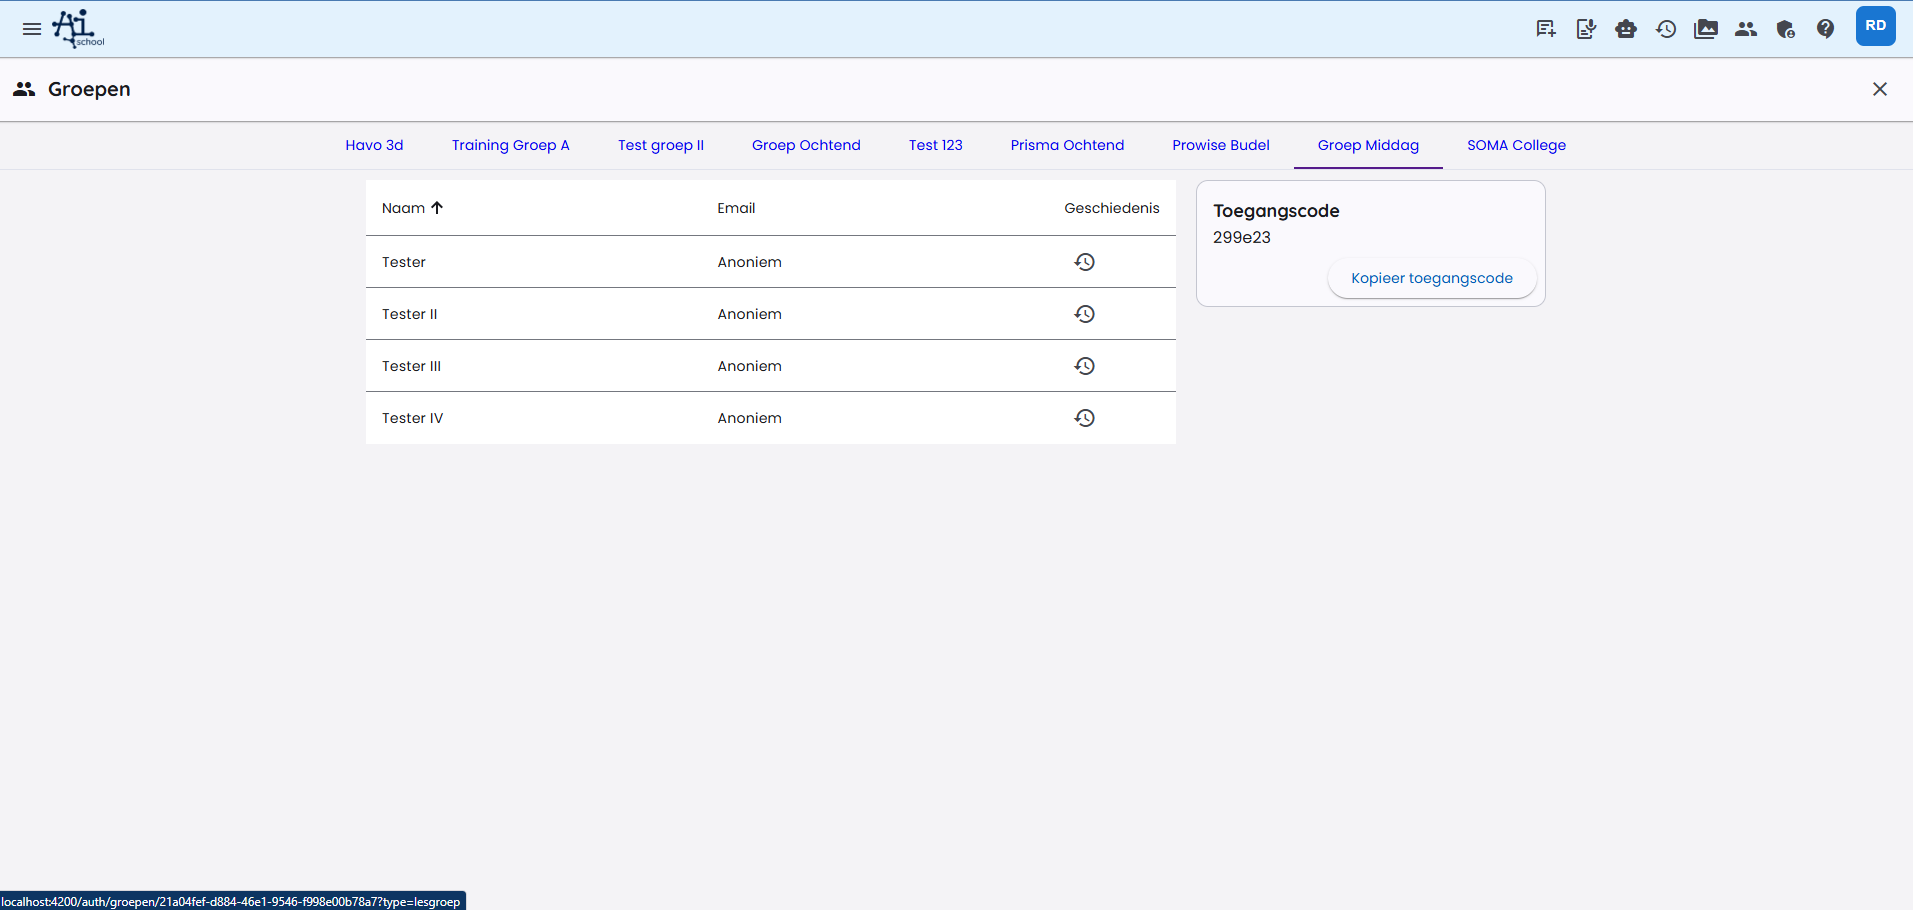View history for Tester IV via the clock icon
Viewport: 1913px width, 910px height.
coord(1085,418)
